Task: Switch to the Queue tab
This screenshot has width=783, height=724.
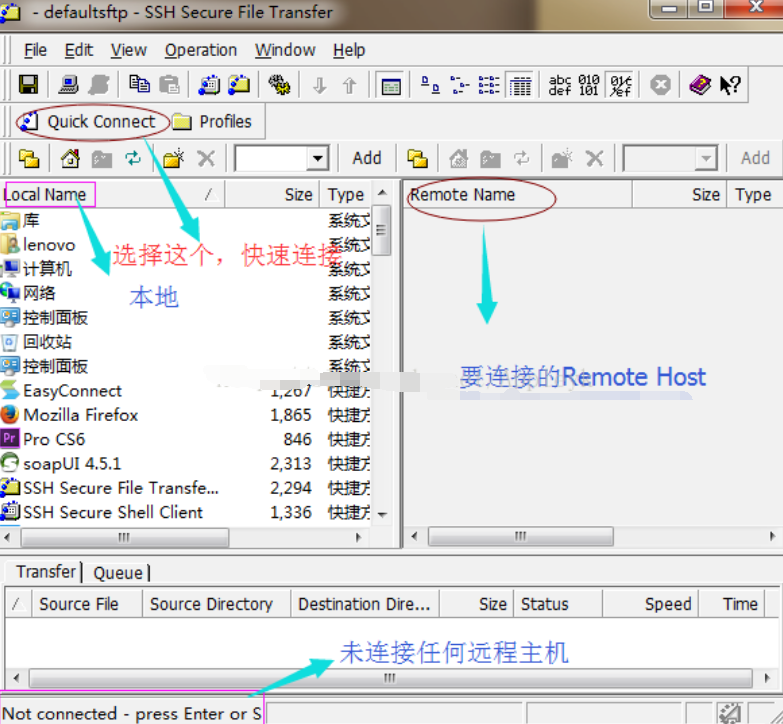Action: coord(117,573)
